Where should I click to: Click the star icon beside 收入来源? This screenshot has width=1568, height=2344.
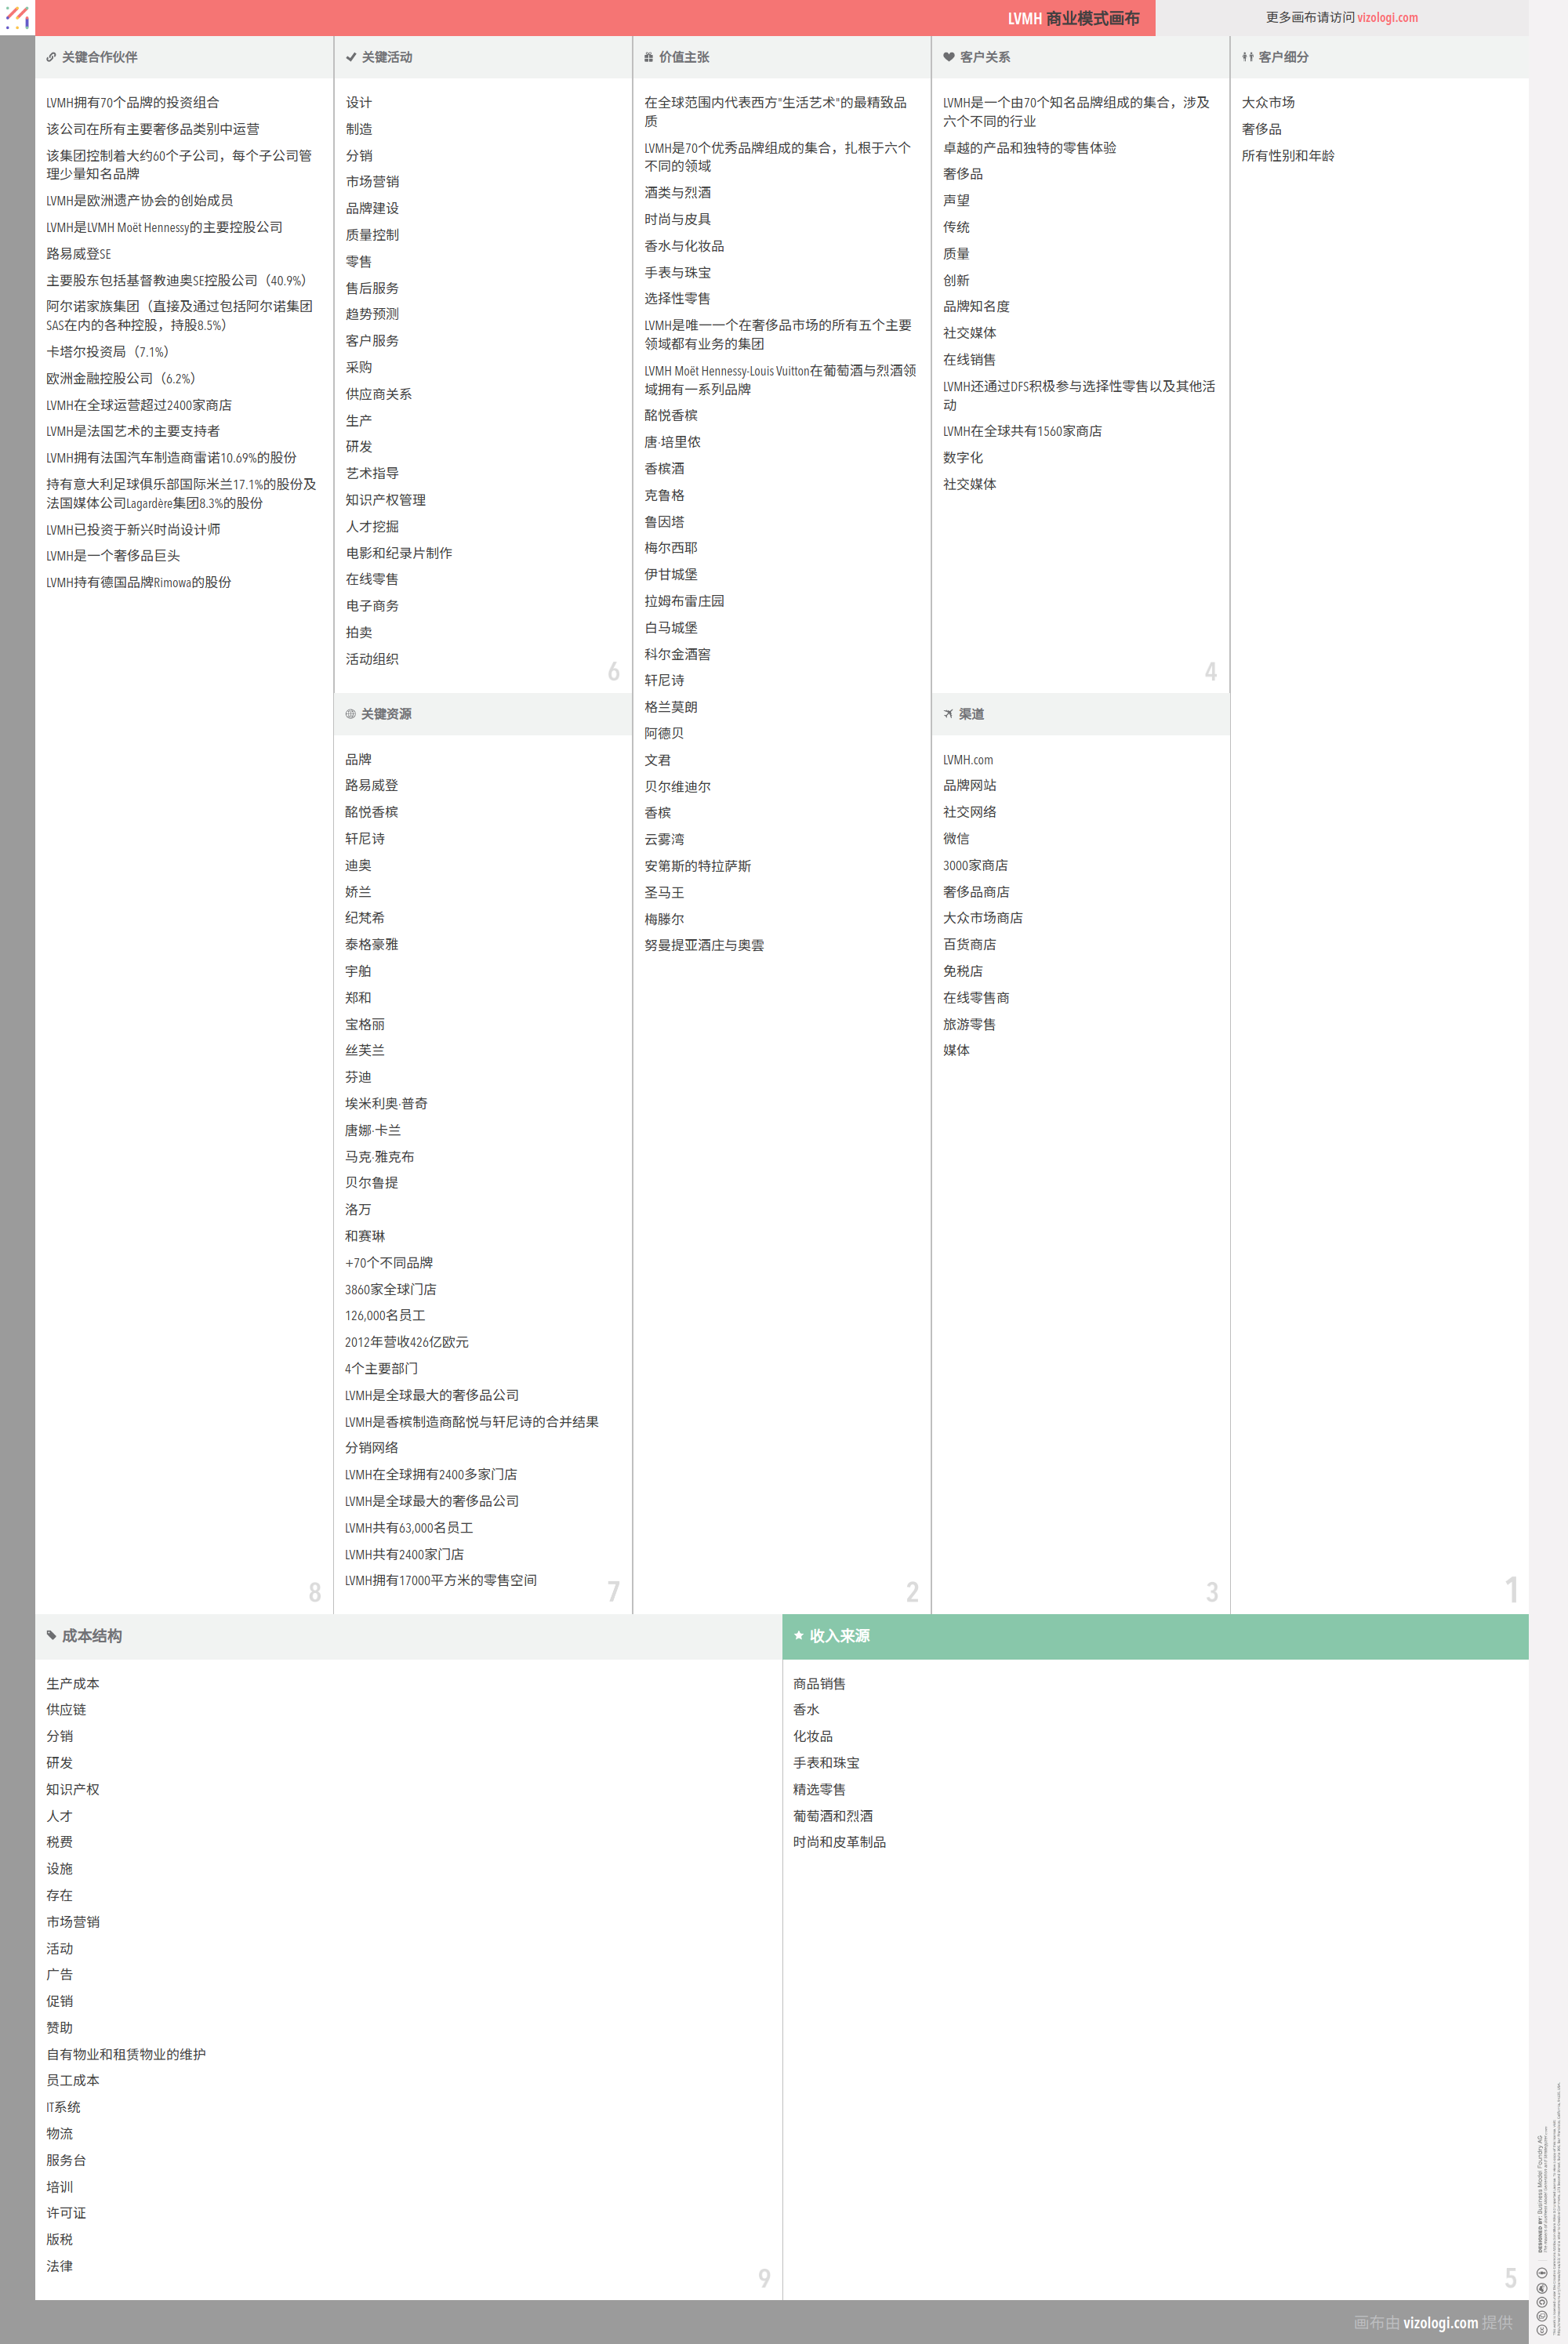point(798,1636)
